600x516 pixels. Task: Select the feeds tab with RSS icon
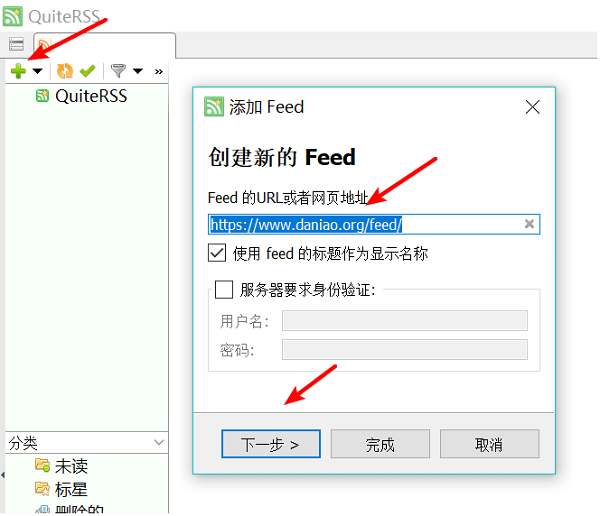104,46
